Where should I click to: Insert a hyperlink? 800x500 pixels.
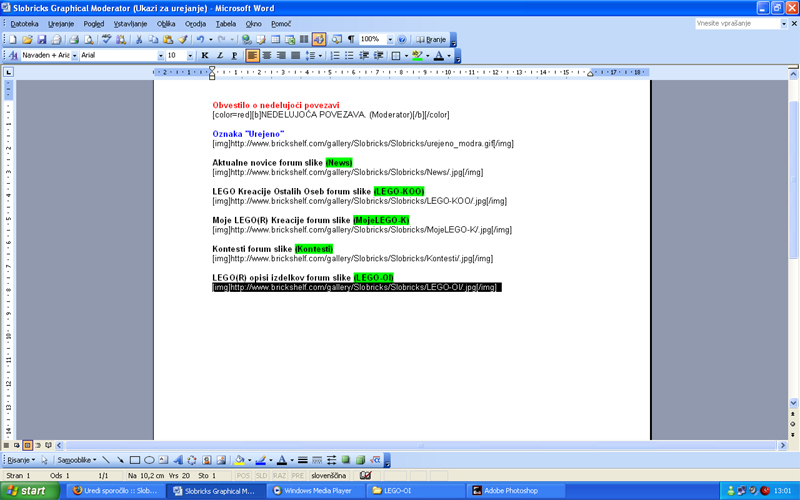click(246, 39)
